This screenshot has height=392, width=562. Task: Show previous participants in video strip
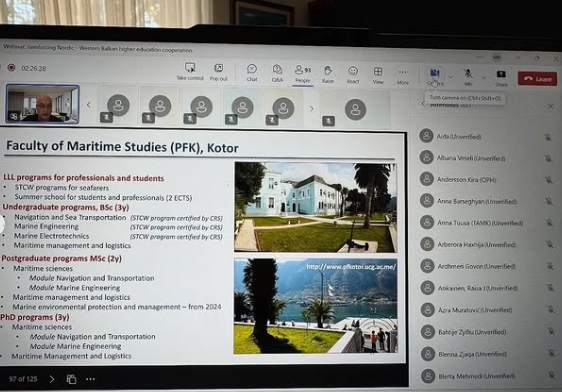pos(89,105)
